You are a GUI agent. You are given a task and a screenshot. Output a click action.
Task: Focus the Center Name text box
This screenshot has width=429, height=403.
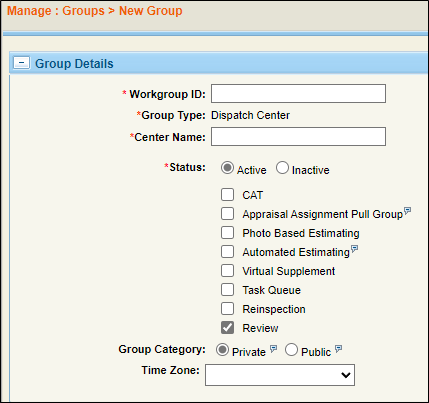[x=298, y=136]
